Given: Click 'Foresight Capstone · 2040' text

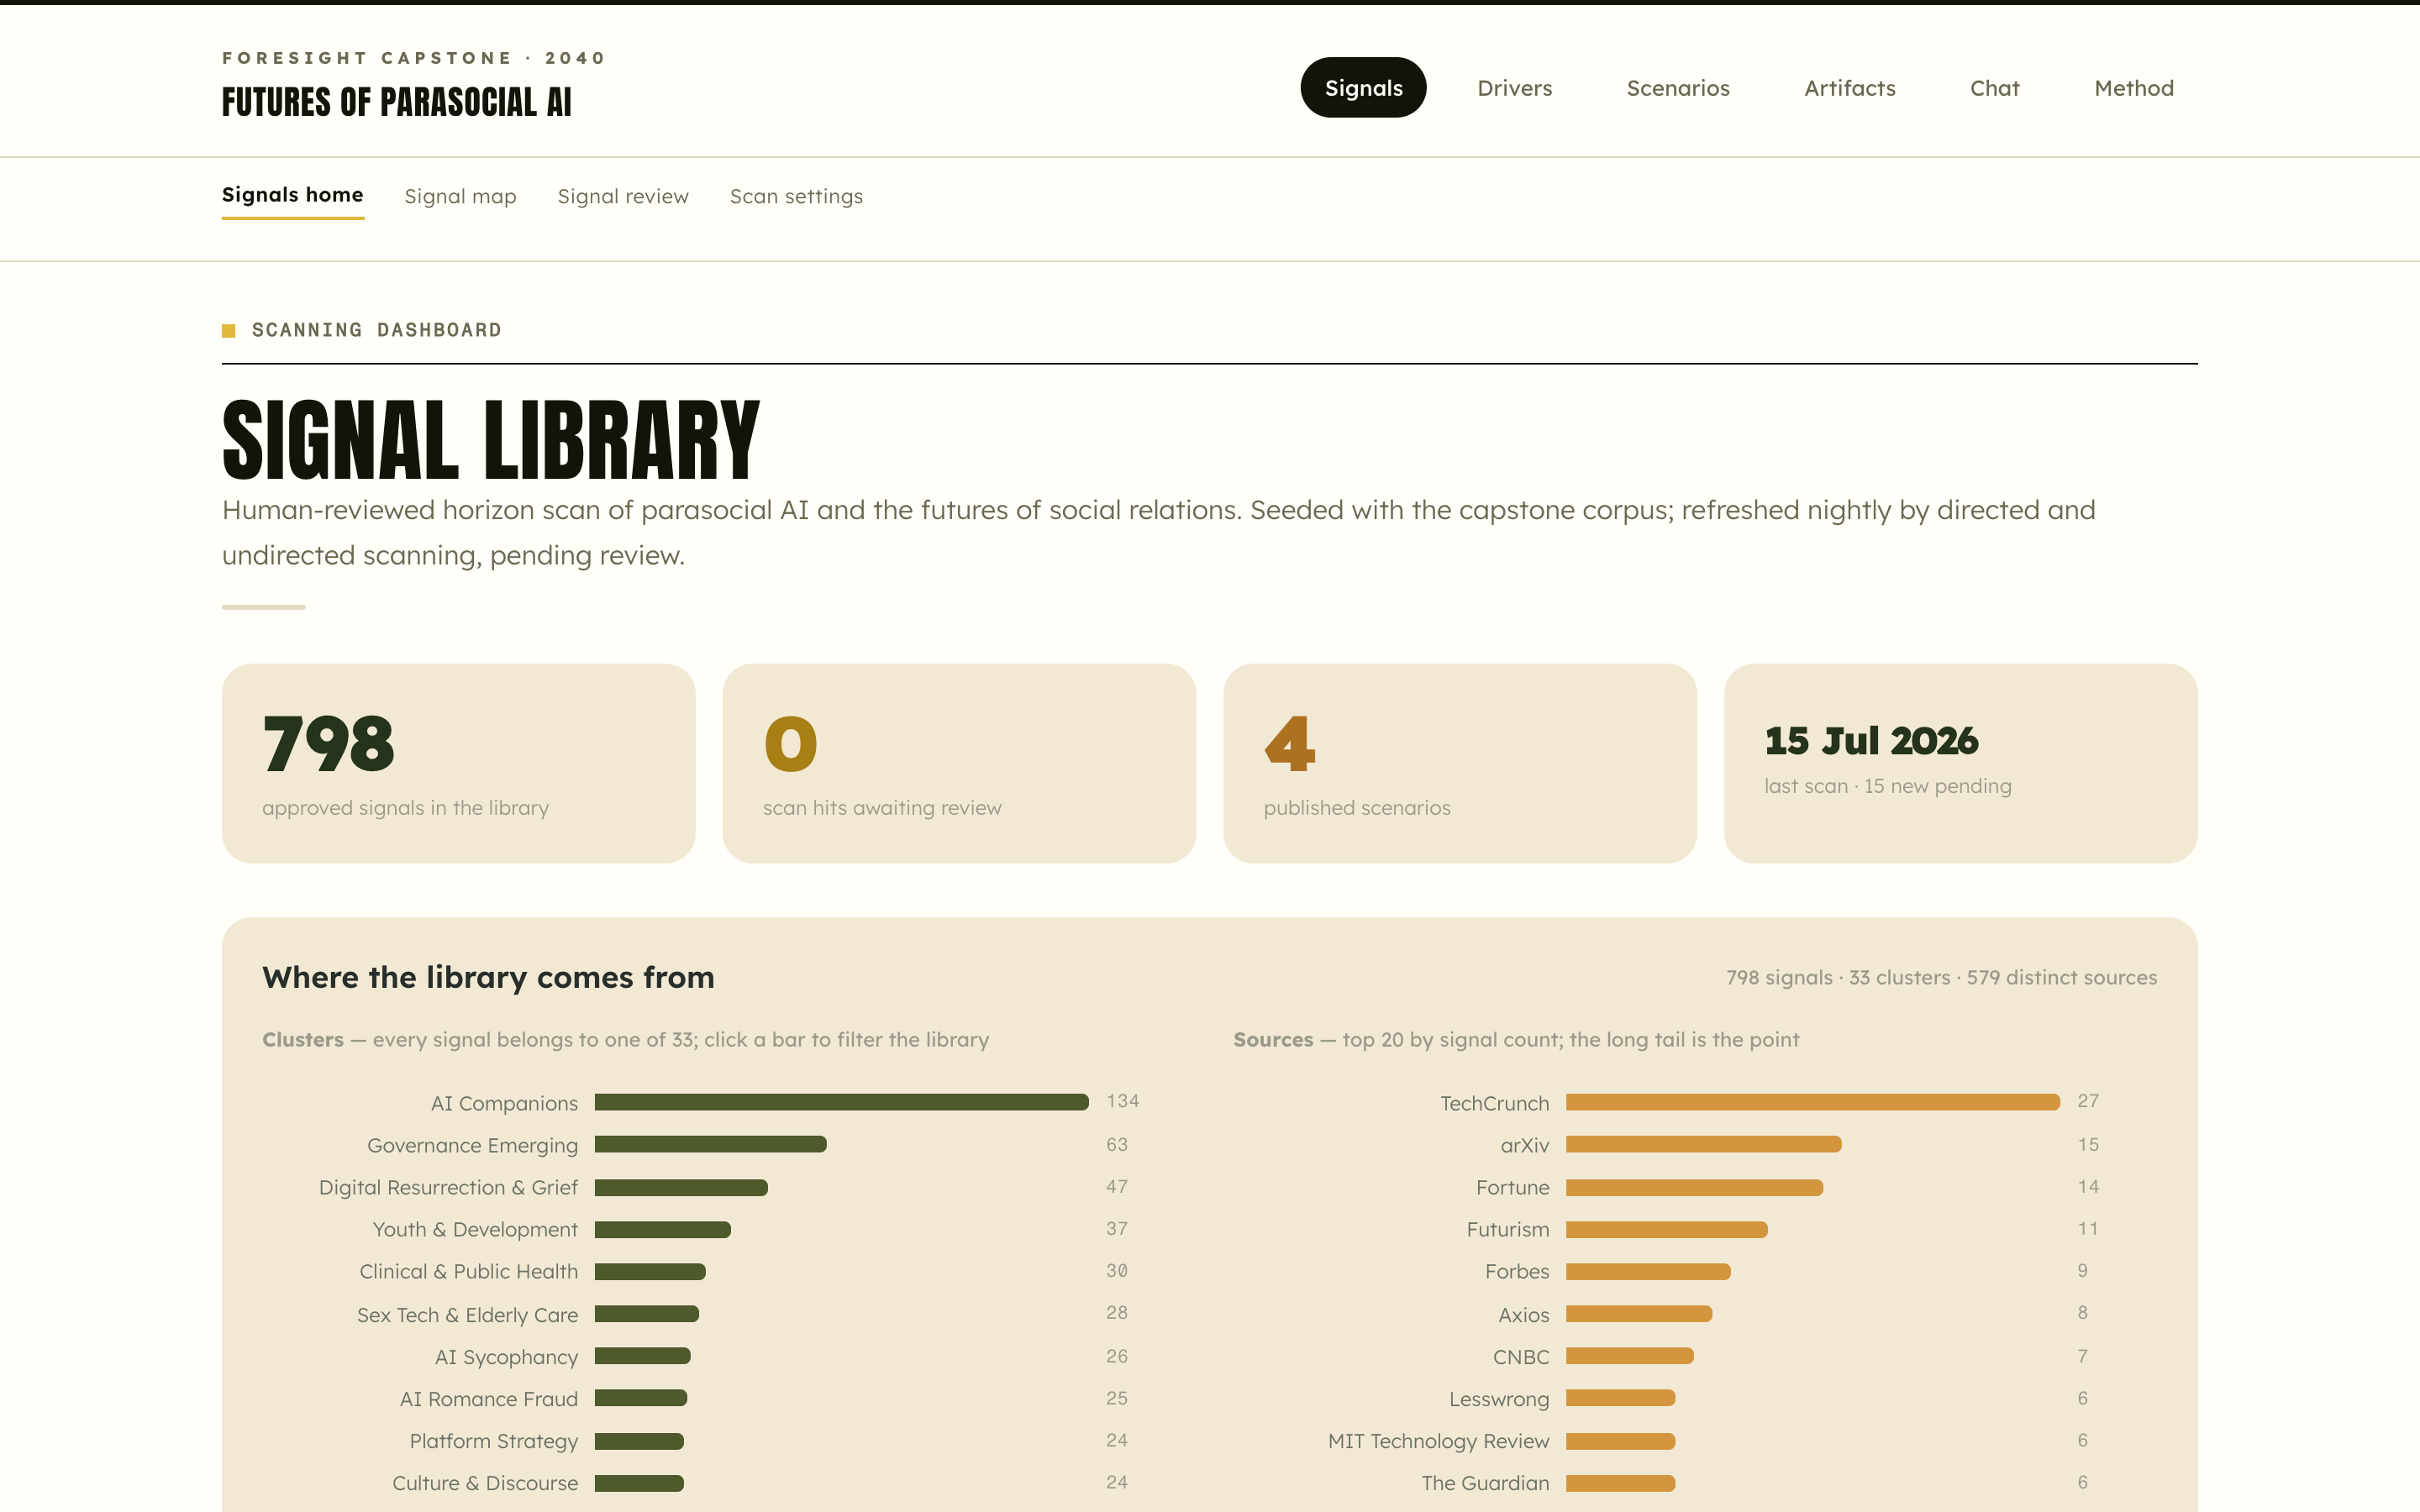Looking at the screenshot, I should (413, 58).
